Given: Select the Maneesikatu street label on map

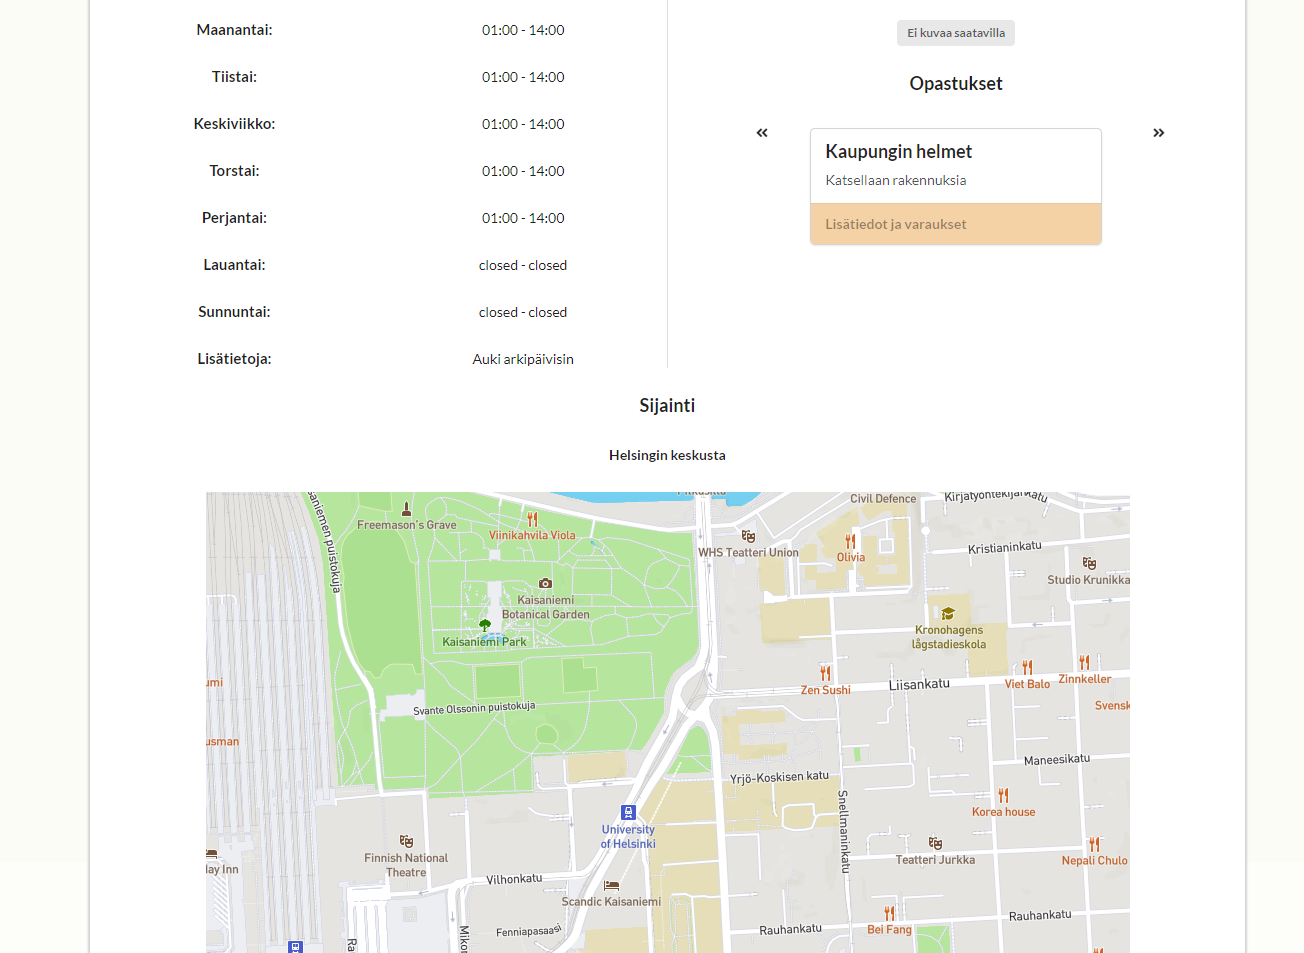Looking at the screenshot, I should coord(1057,759).
